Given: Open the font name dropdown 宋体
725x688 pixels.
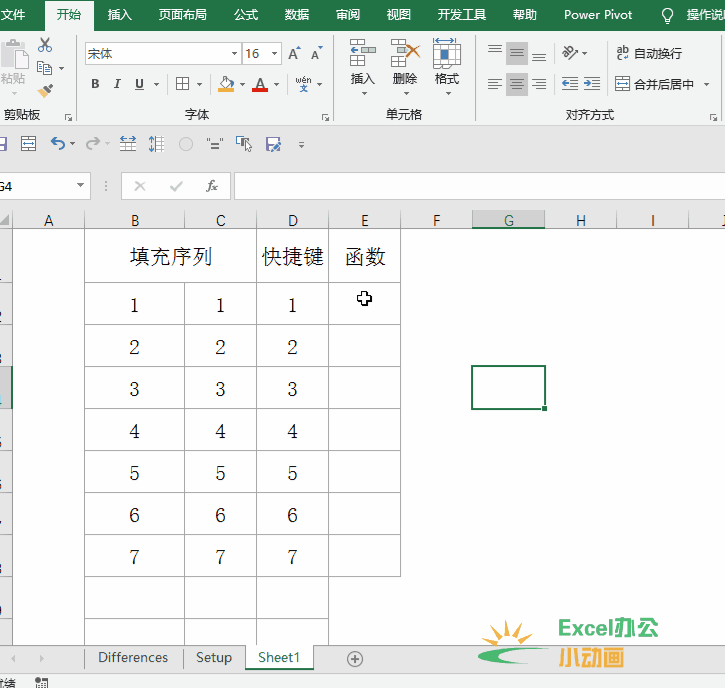Looking at the screenshot, I should click(234, 54).
